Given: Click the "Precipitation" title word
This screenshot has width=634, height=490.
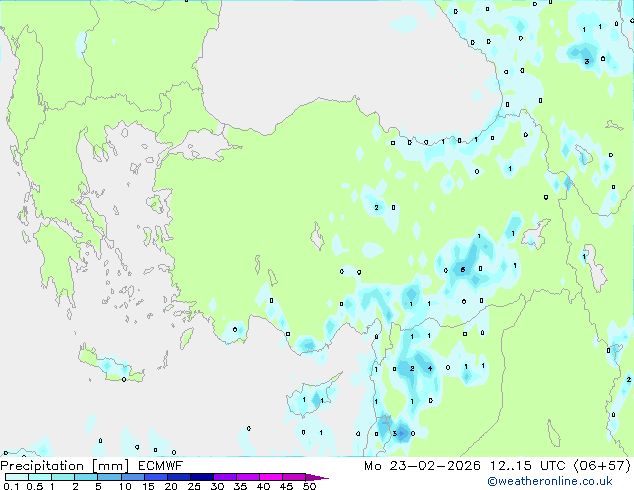Looking at the screenshot, I should click(x=42, y=466).
